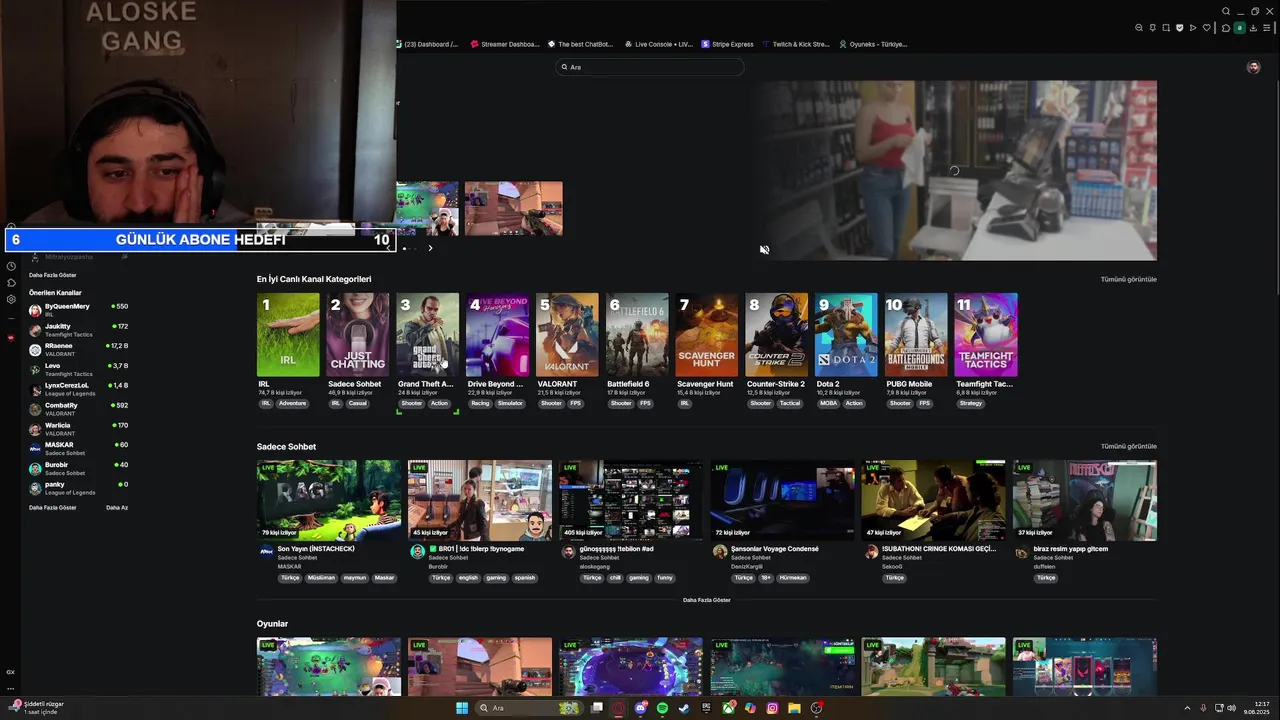Click the Windows Start button

pyautogui.click(x=462, y=708)
